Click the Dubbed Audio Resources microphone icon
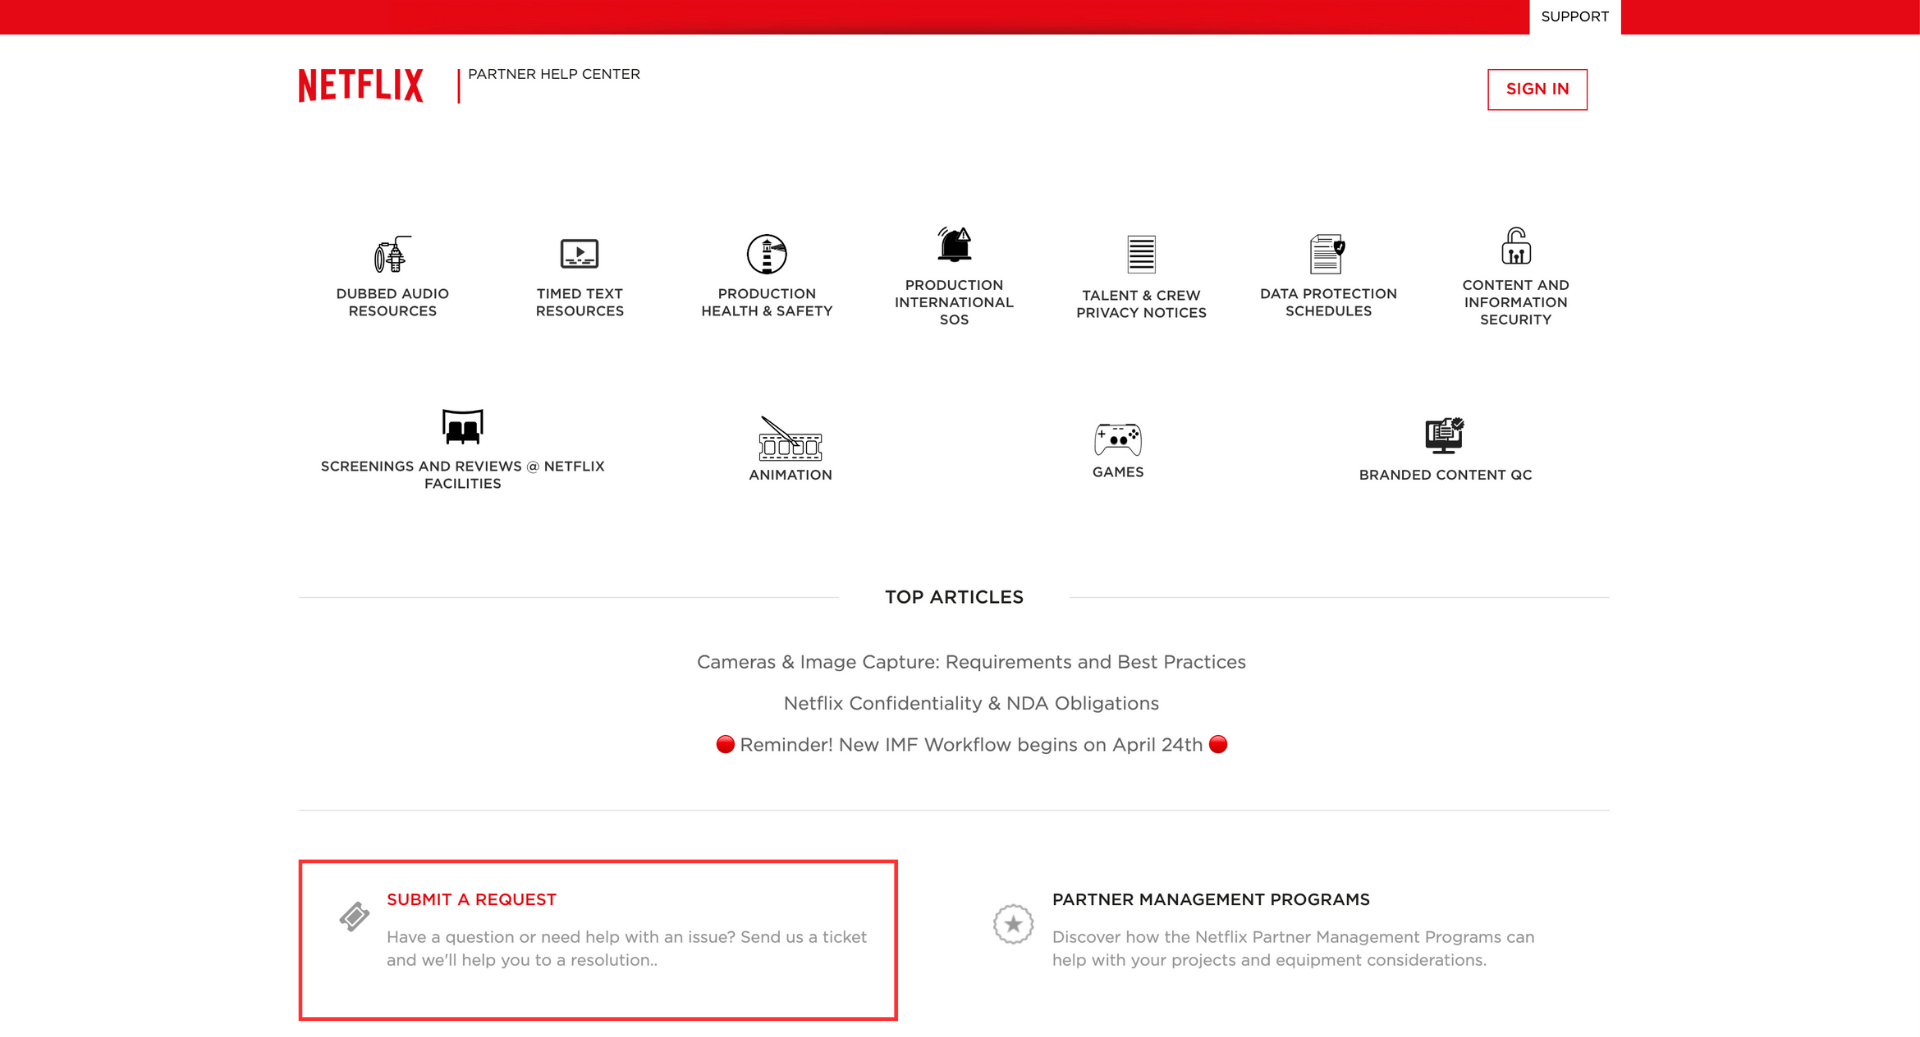 pyautogui.click(x=392, y=254)
